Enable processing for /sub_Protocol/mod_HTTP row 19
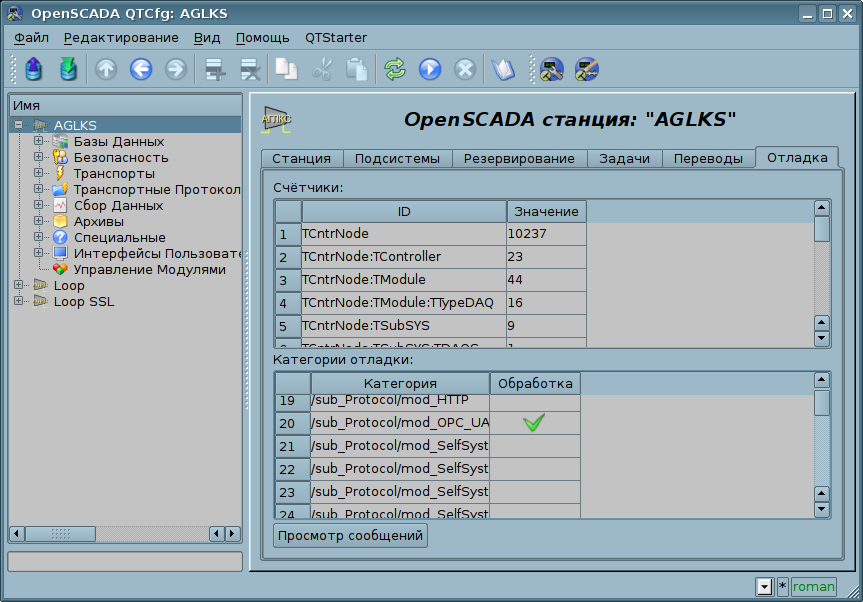Image resolution: width=863 pixels, height=602 pixels. (534, 402)
